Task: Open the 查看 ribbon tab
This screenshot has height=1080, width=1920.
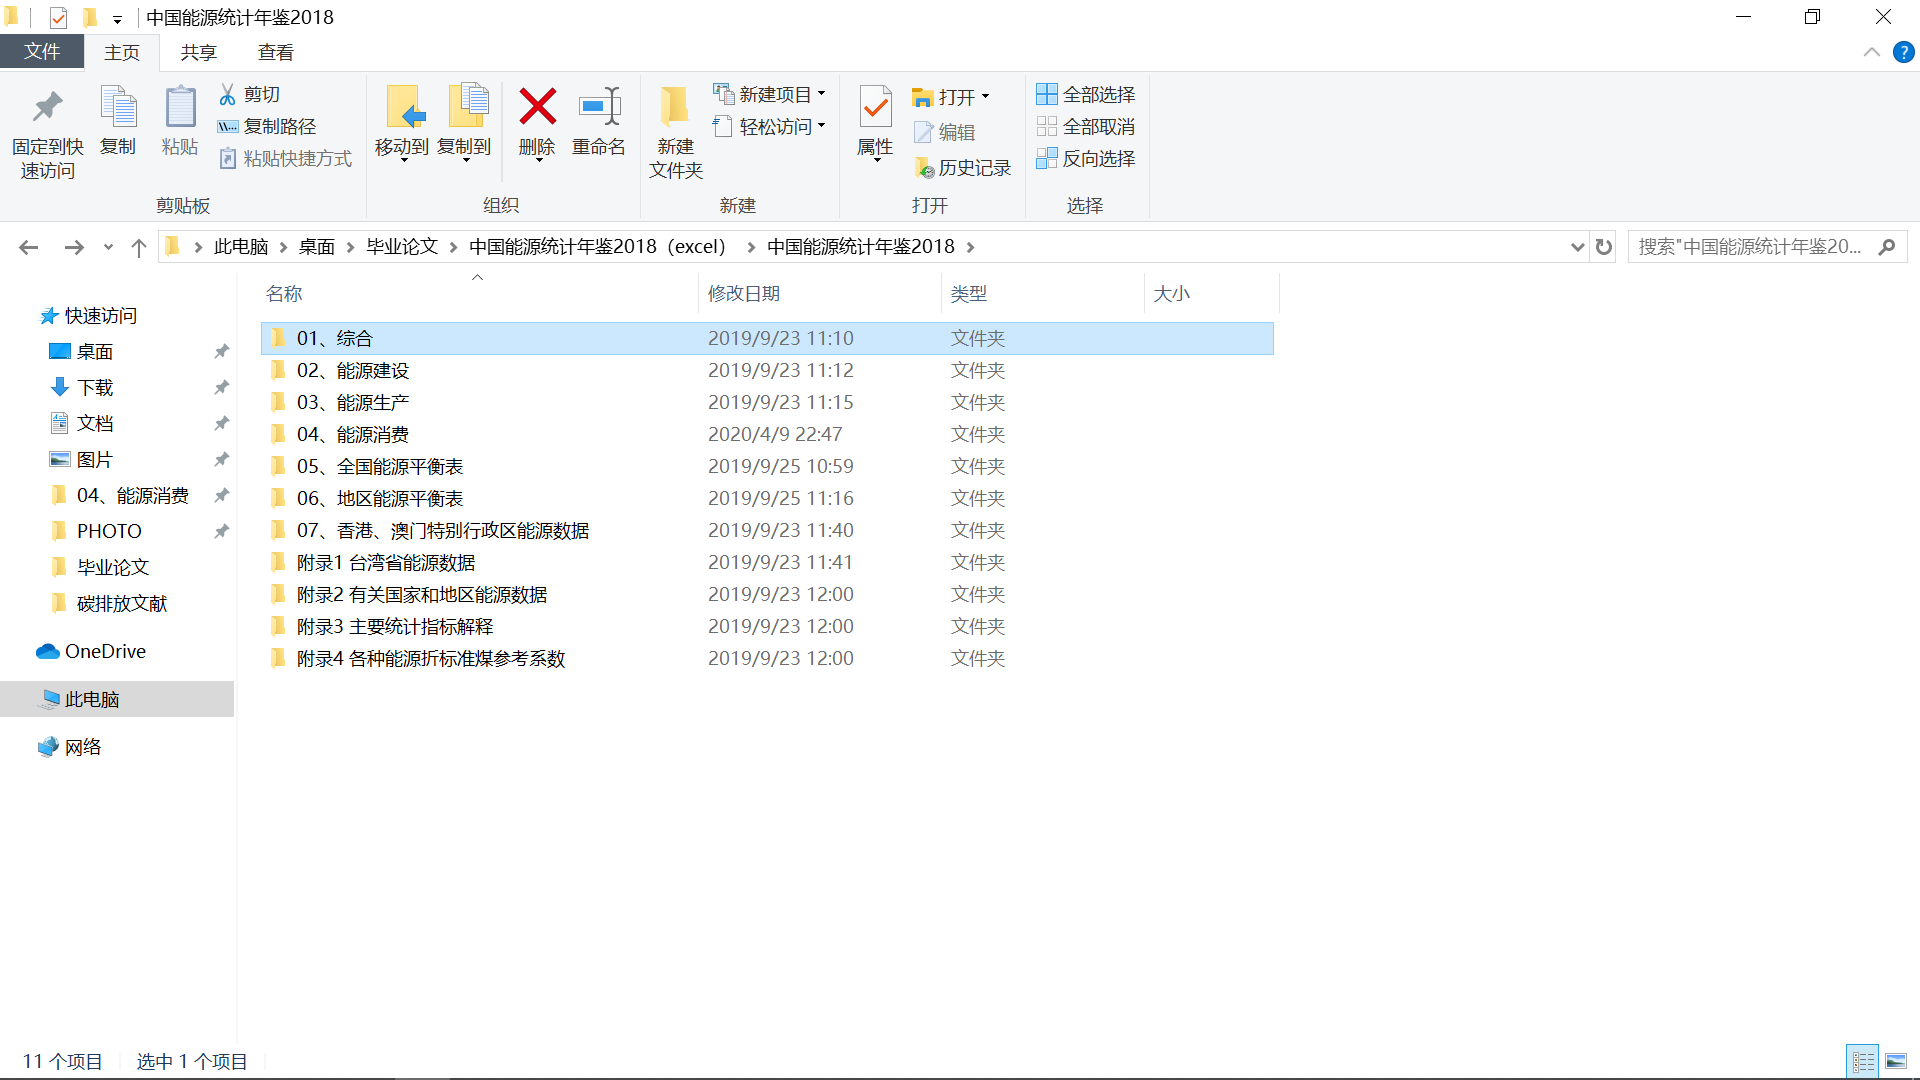Action: (275, 52)
